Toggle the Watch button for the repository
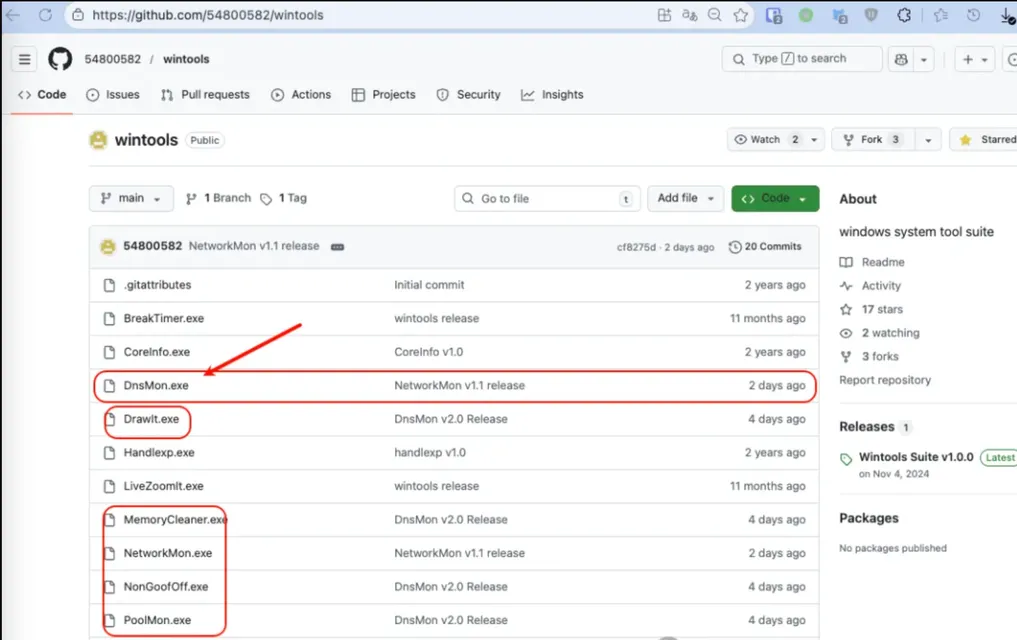 (x=765, y=140)
